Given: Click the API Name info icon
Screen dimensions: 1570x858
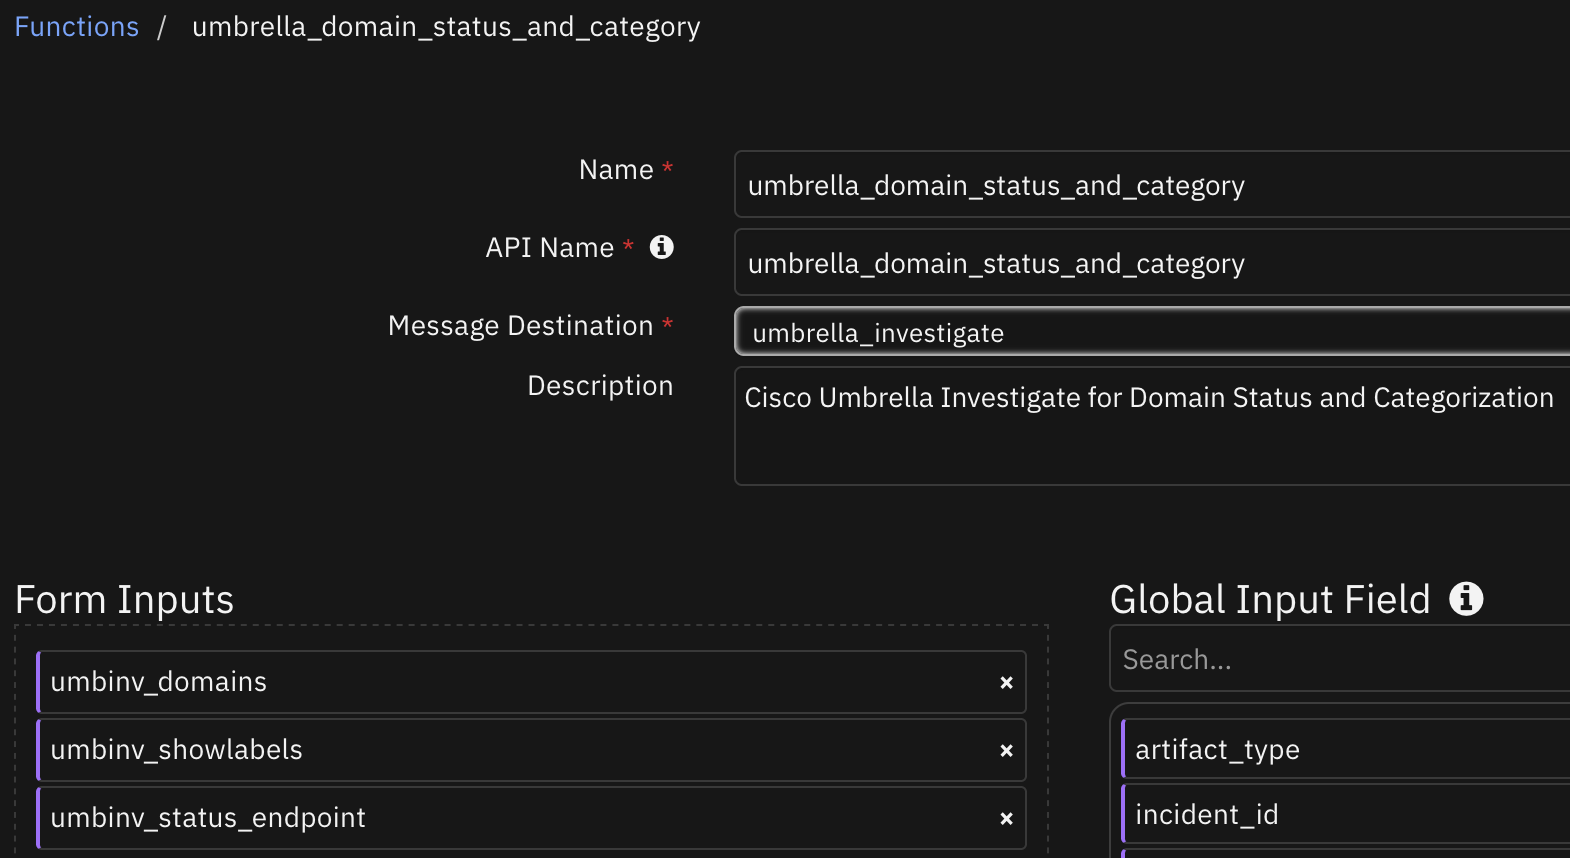Looking at the screenshot, I should coord(662,247).
